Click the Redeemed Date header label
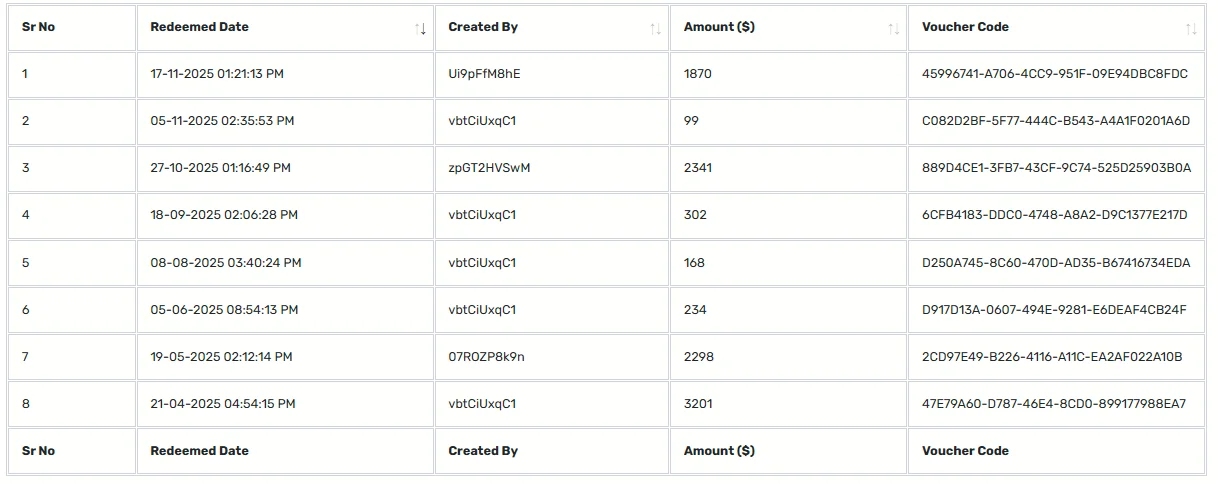Screen dimensions: 1218x483 (200, 27)
